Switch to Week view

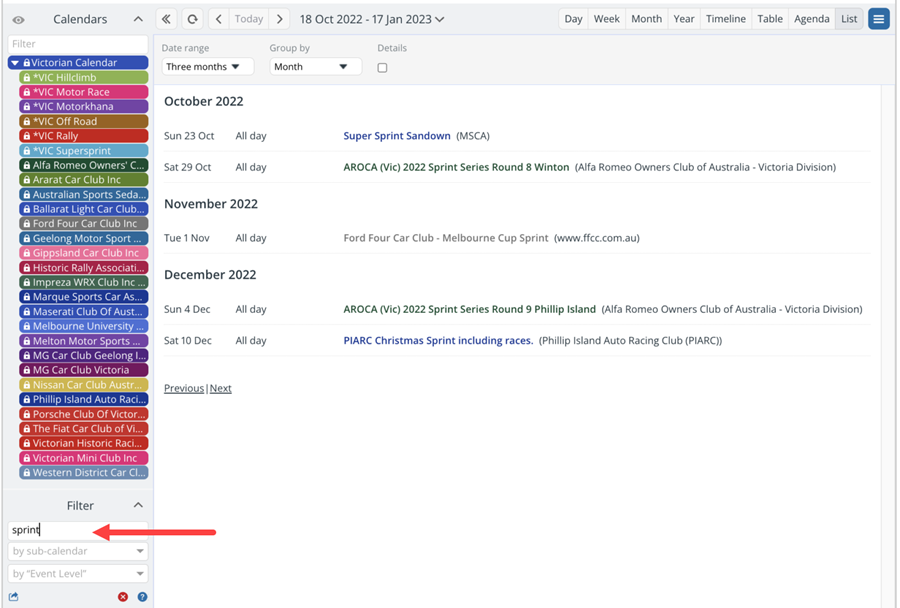[606, 19]
